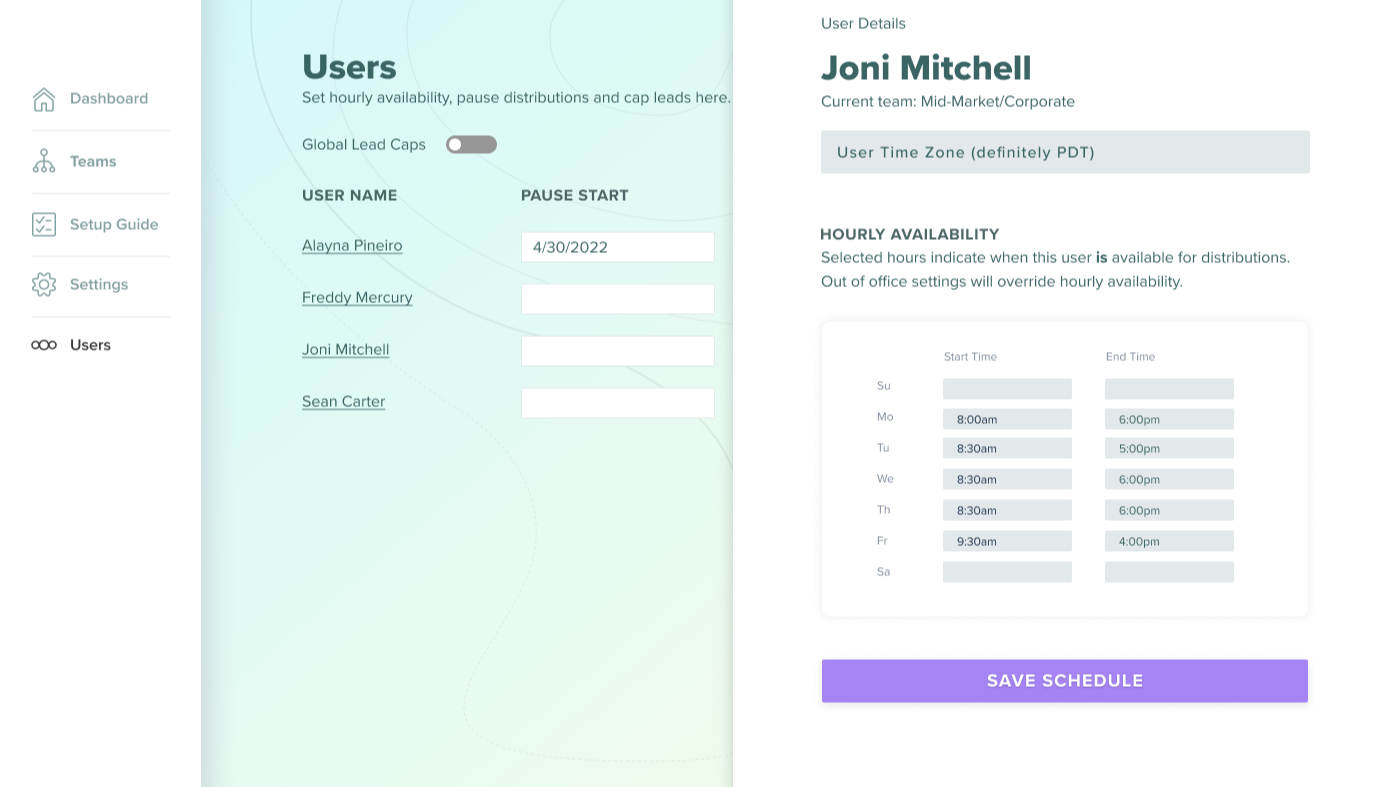Viewport: 1400px width, 787px height.
Task: Set the Saturday end time field
Action: (x=1169, y=572)
